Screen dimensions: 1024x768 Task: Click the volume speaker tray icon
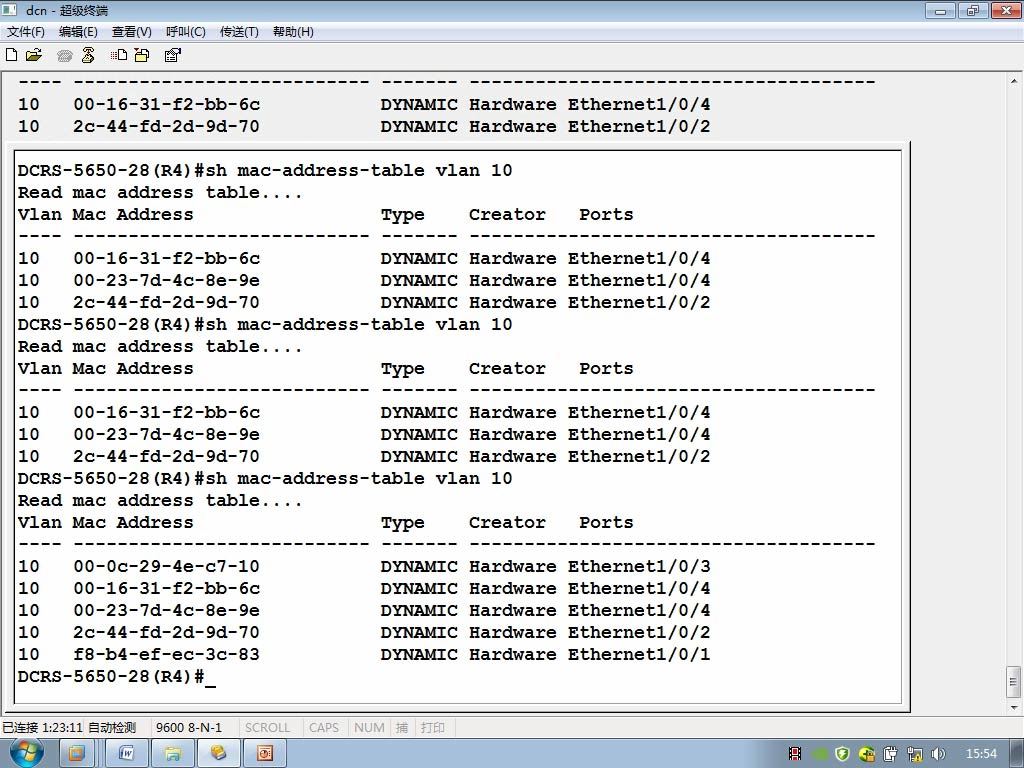[x=938, y=754]
